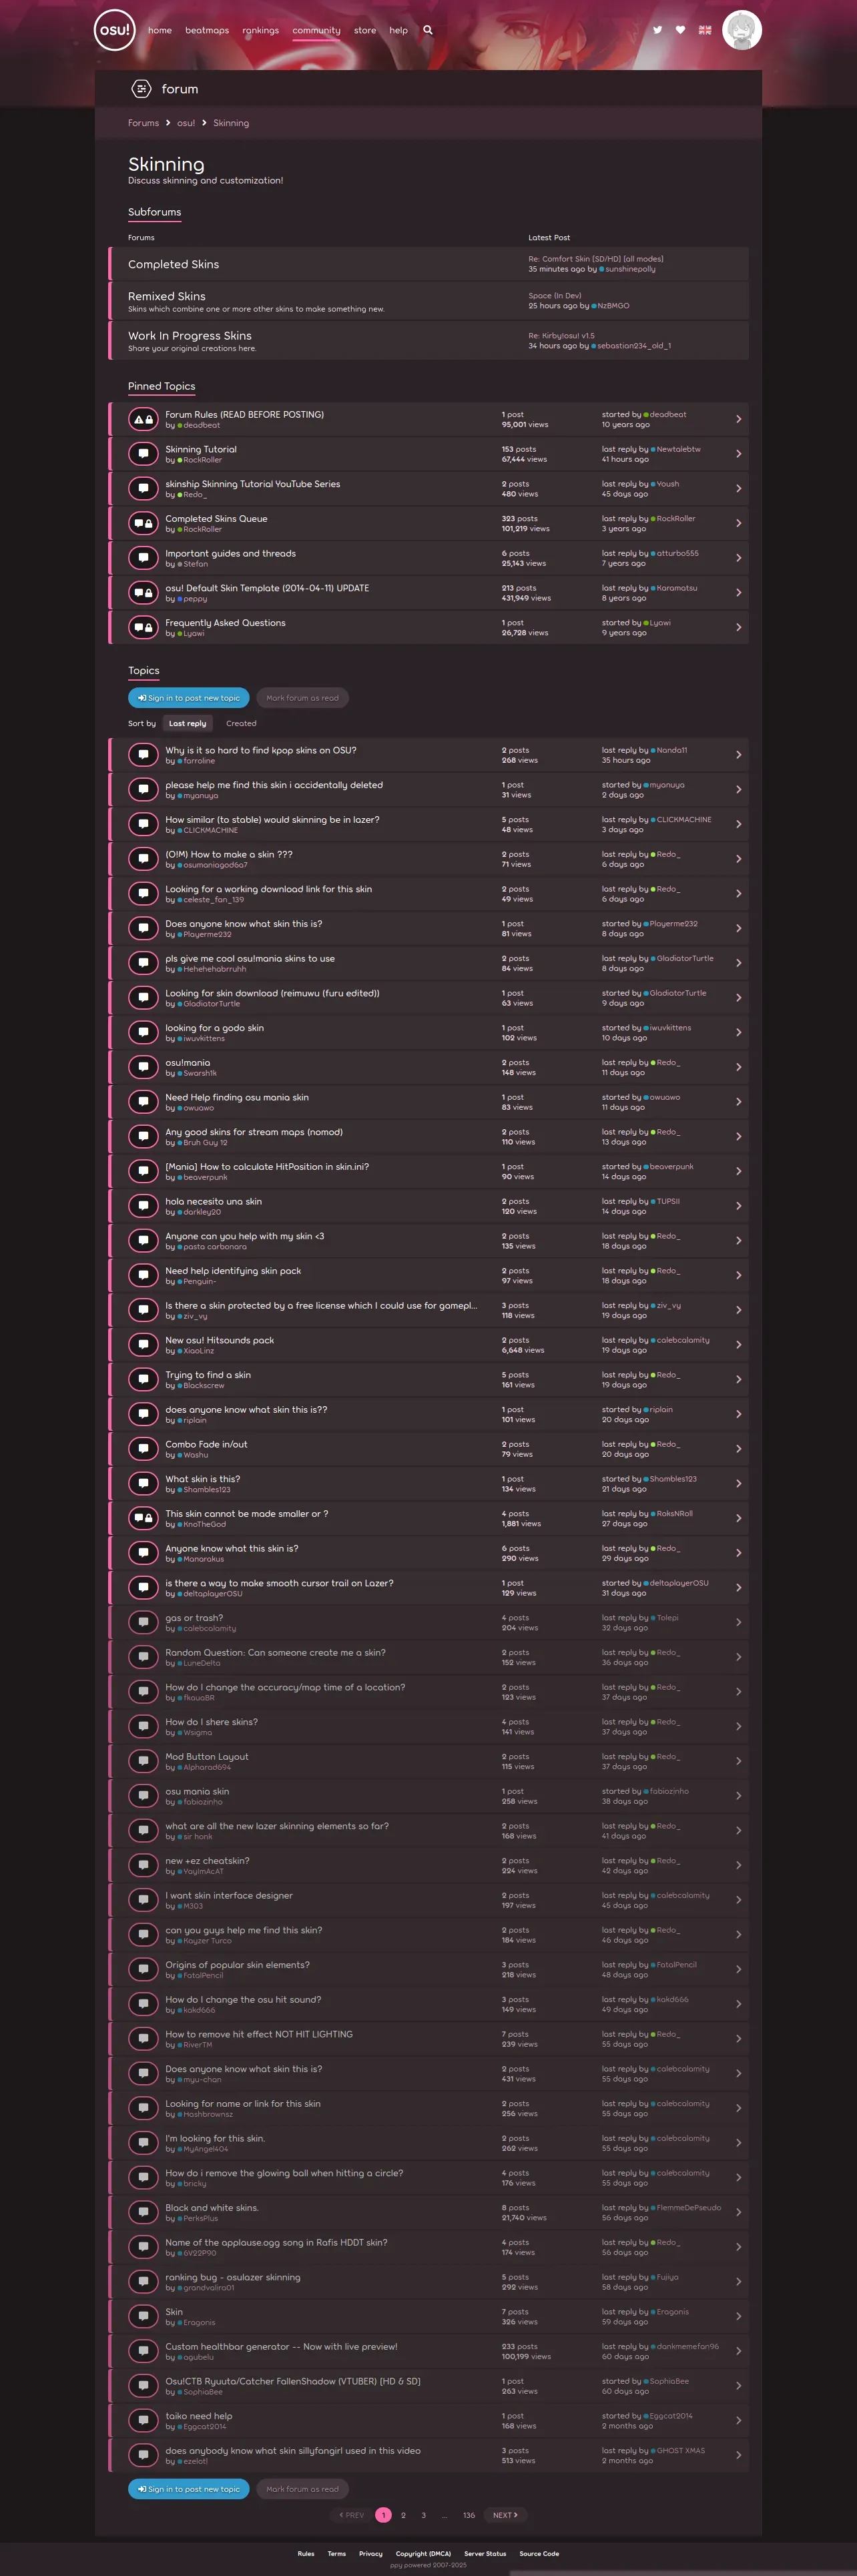Image resolution: width=857 pixels, height=2576 pixels.
Task: Open footer 'Copyright (DMCA)' link
Action: pos(423,2553)
